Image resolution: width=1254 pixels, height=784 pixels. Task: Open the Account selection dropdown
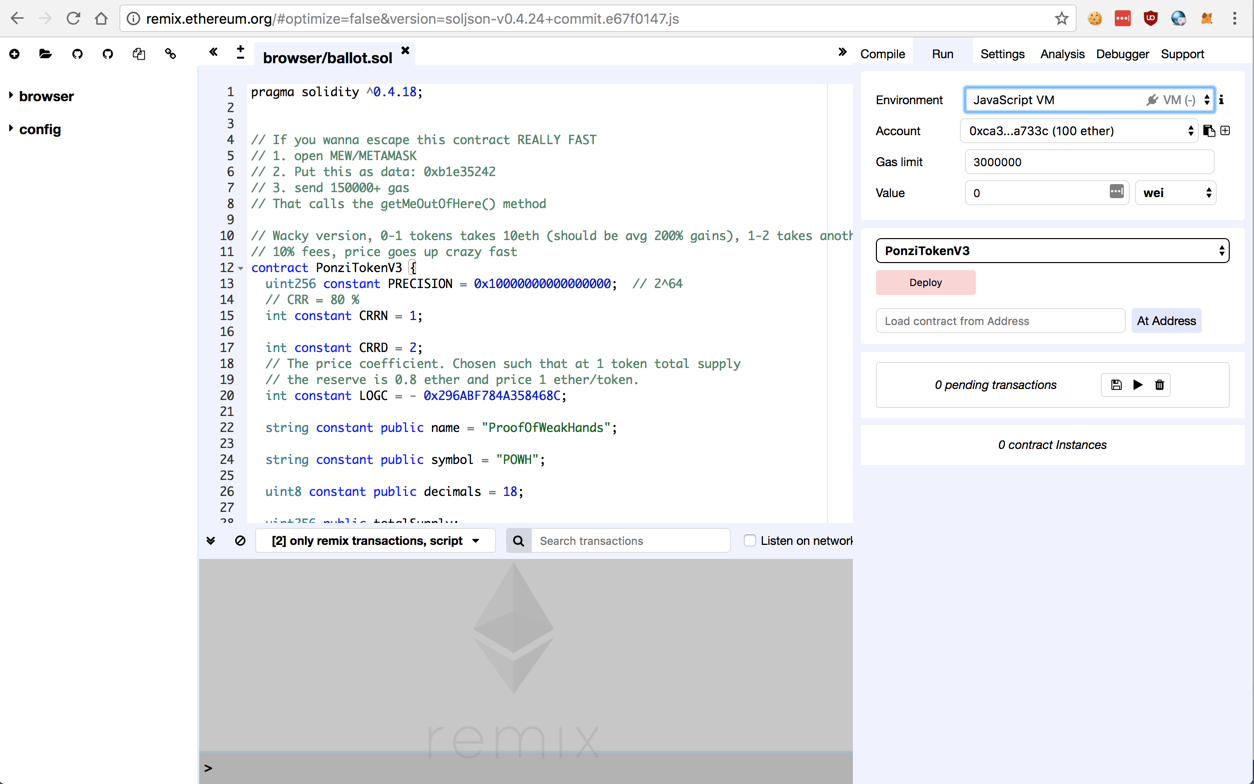1079,131
